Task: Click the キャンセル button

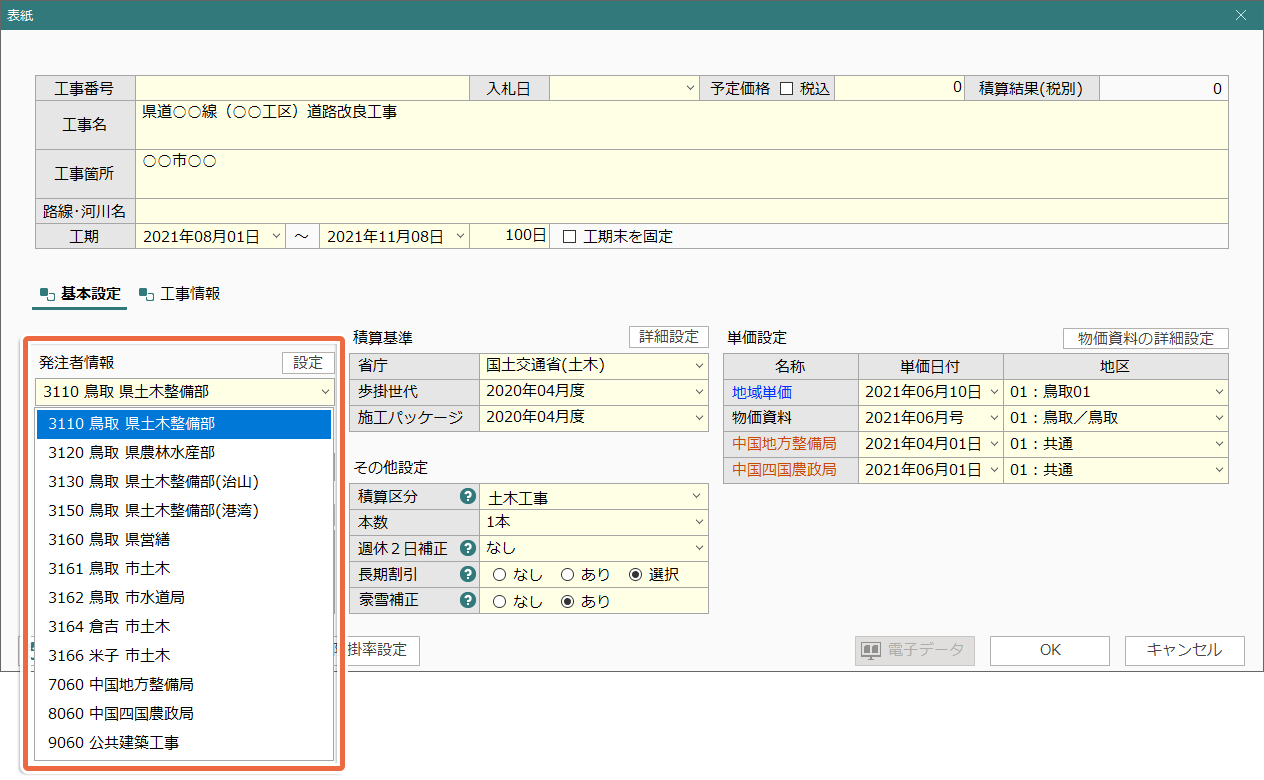Action: (1185, 650)
